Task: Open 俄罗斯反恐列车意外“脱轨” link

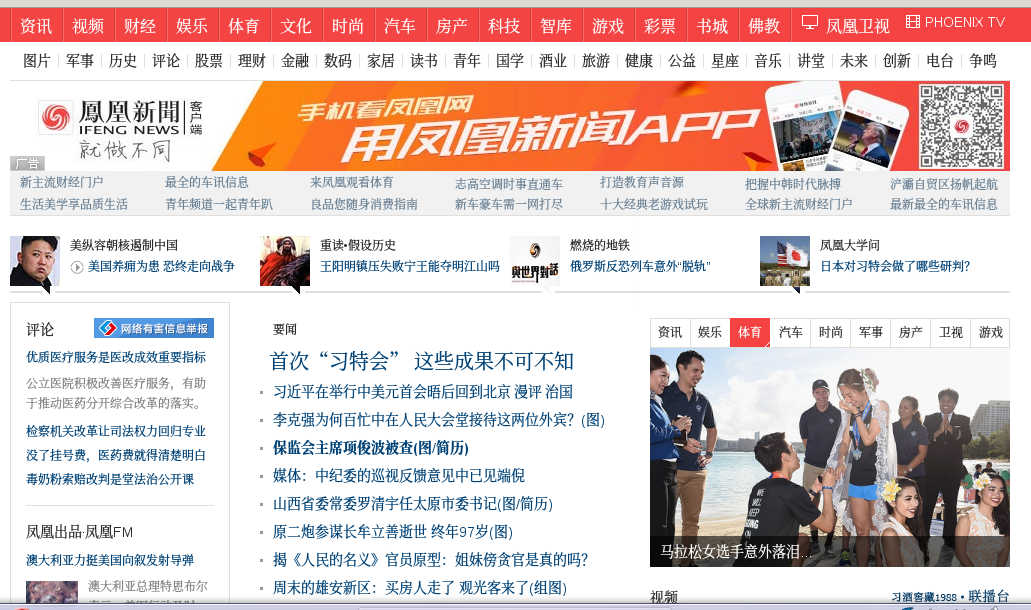Action: [640, 266]
